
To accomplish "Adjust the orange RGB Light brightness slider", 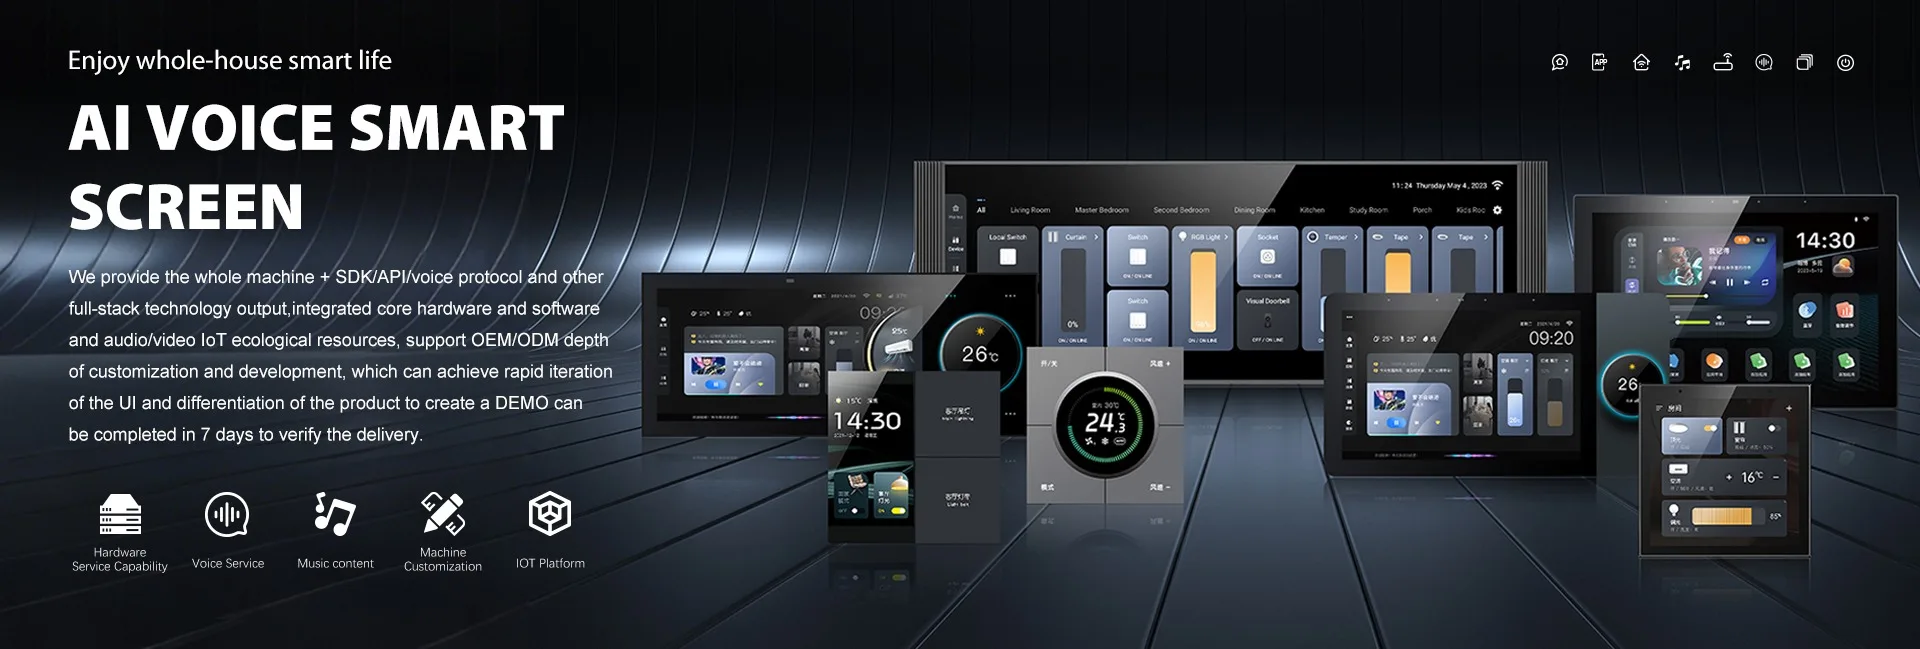I will (x=1203, y=291).
